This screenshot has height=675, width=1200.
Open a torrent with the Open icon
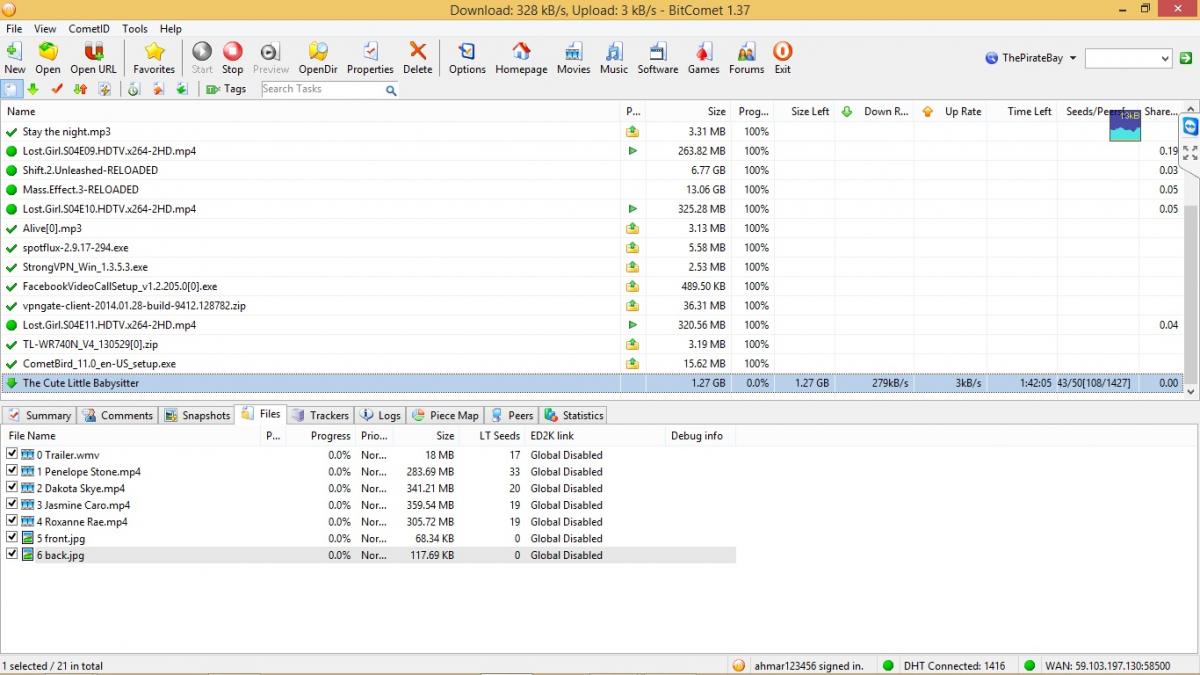click(x=48, y=58)
